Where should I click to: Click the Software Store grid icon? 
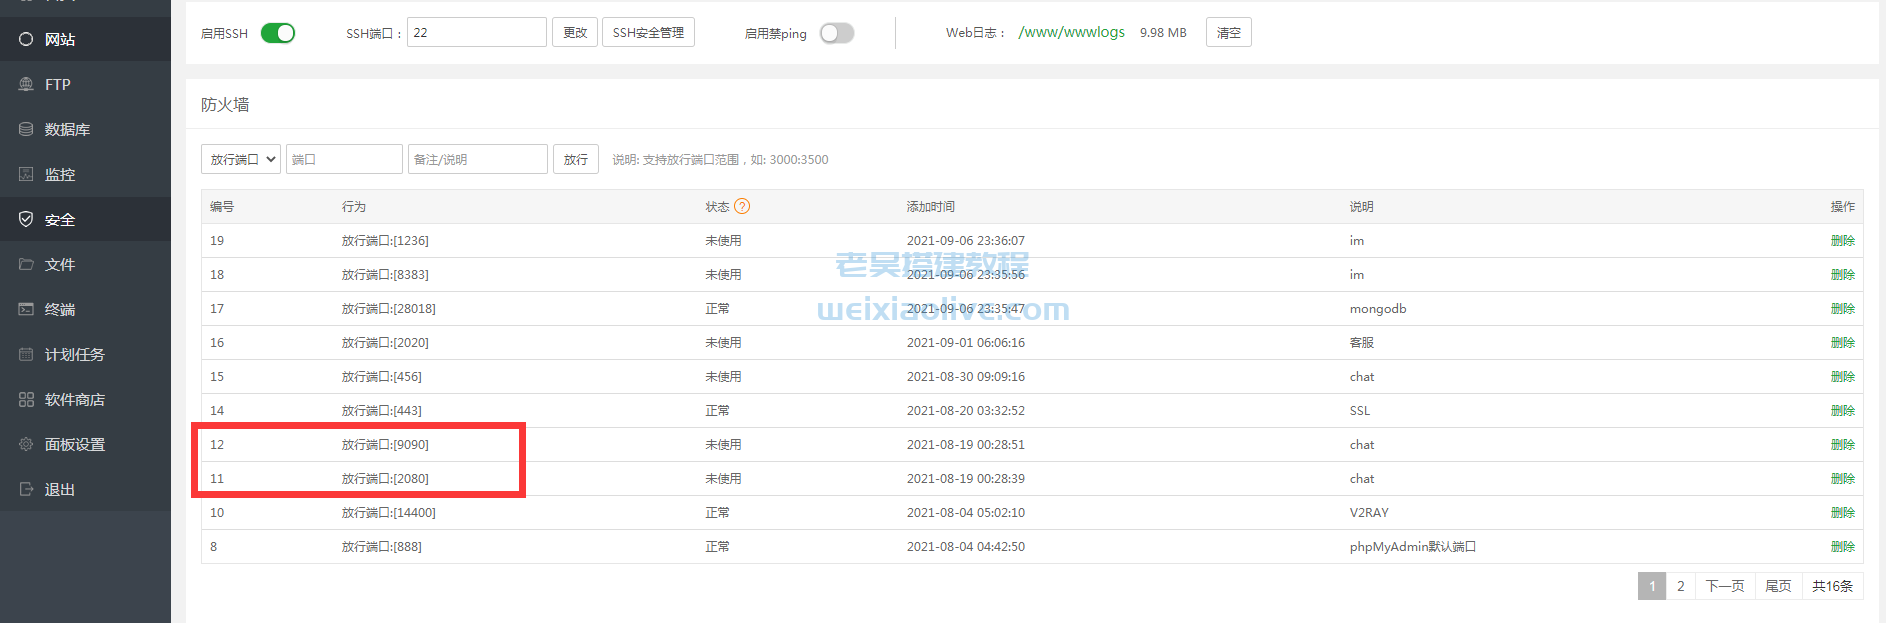(26, 399)
